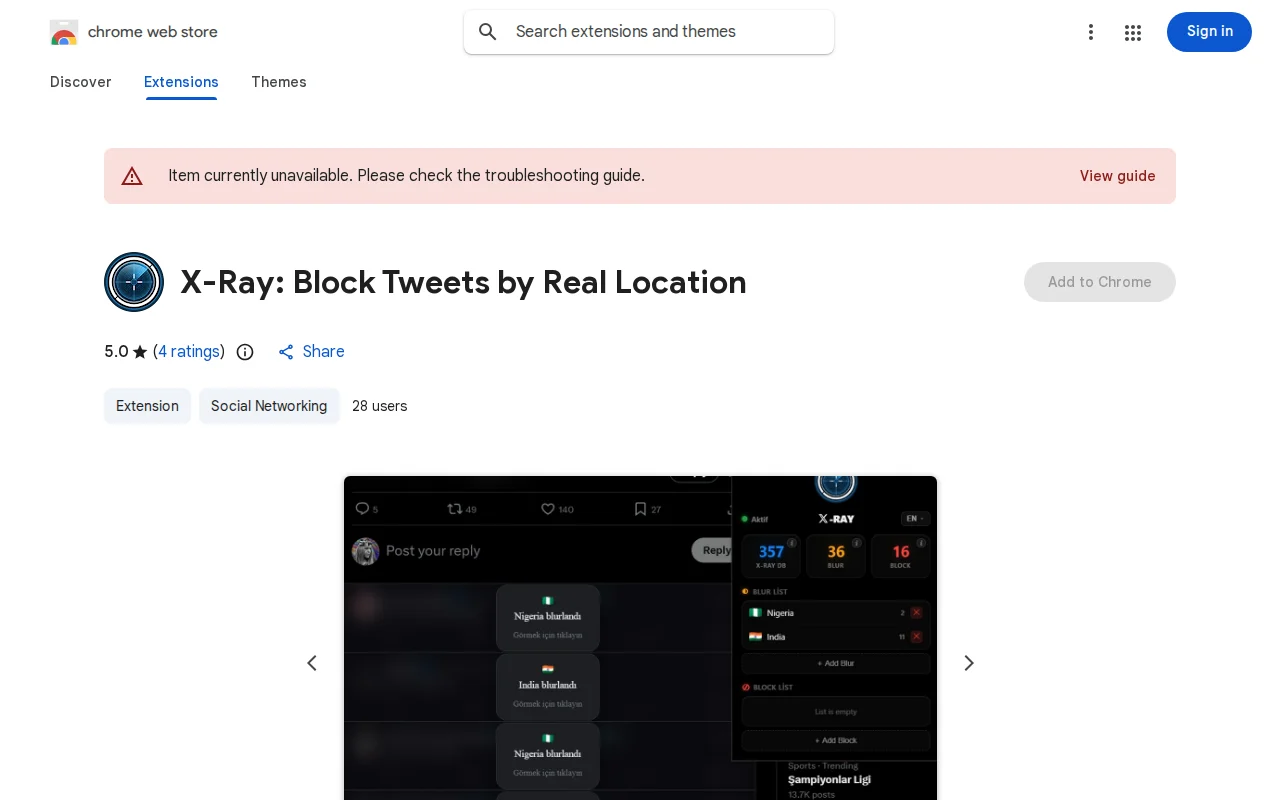Click the Share link
1280x800 pixels.
(311, 352)
